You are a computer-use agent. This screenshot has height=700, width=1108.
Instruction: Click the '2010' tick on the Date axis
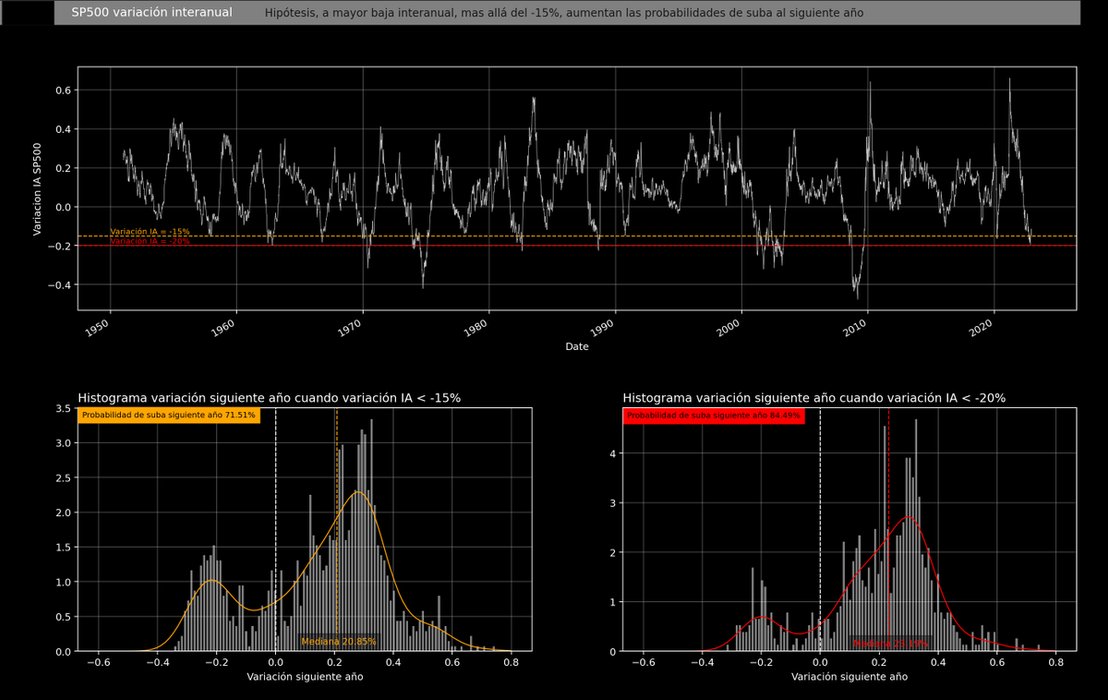(x=855, y=327)
